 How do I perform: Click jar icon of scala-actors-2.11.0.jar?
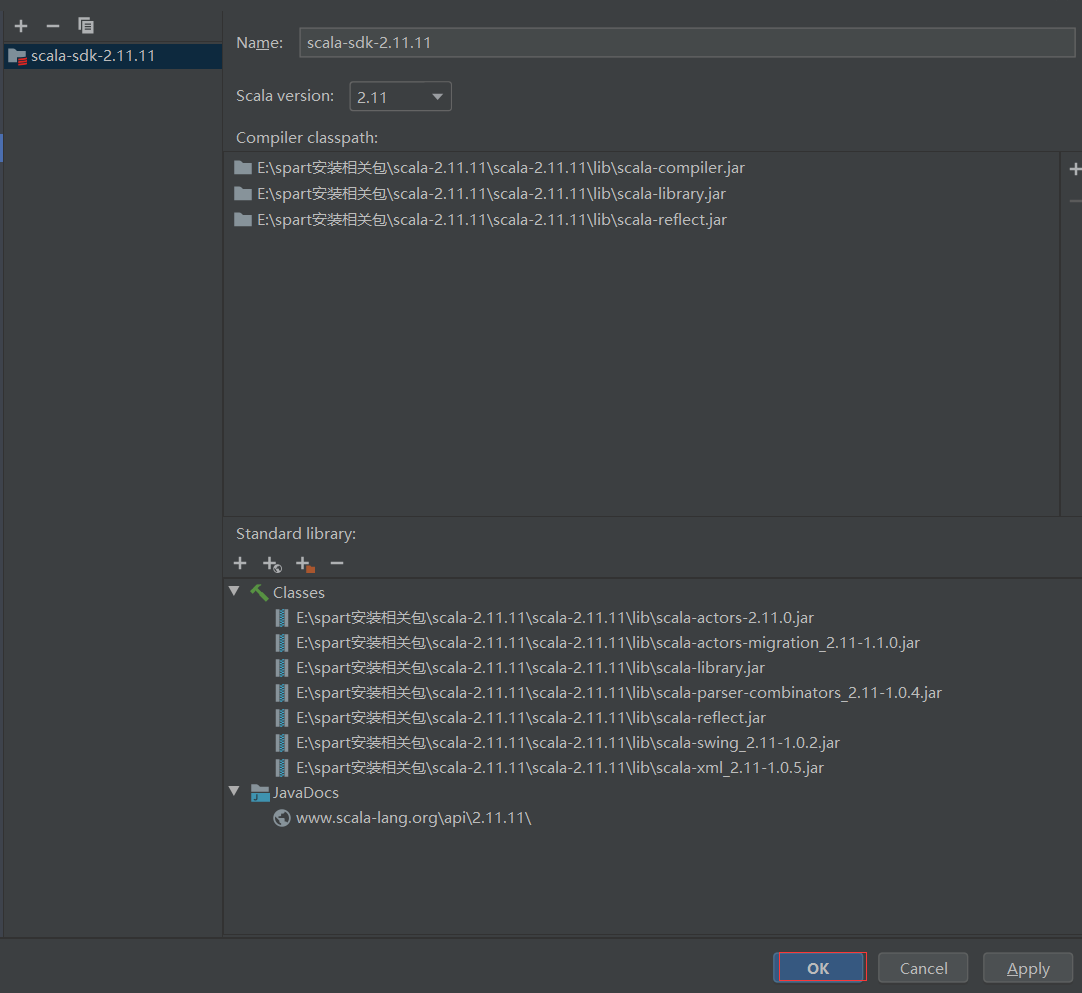tap(282, 618)
